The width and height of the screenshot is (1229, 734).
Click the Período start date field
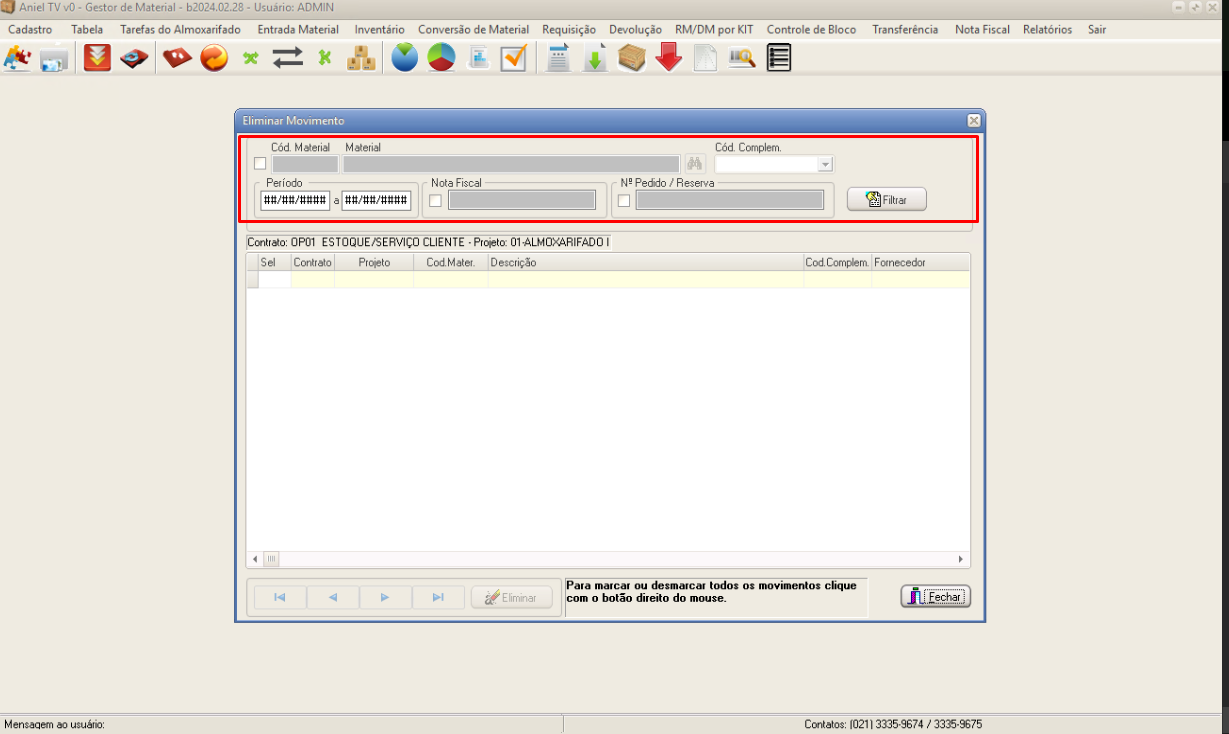click(x=295, y=200)
